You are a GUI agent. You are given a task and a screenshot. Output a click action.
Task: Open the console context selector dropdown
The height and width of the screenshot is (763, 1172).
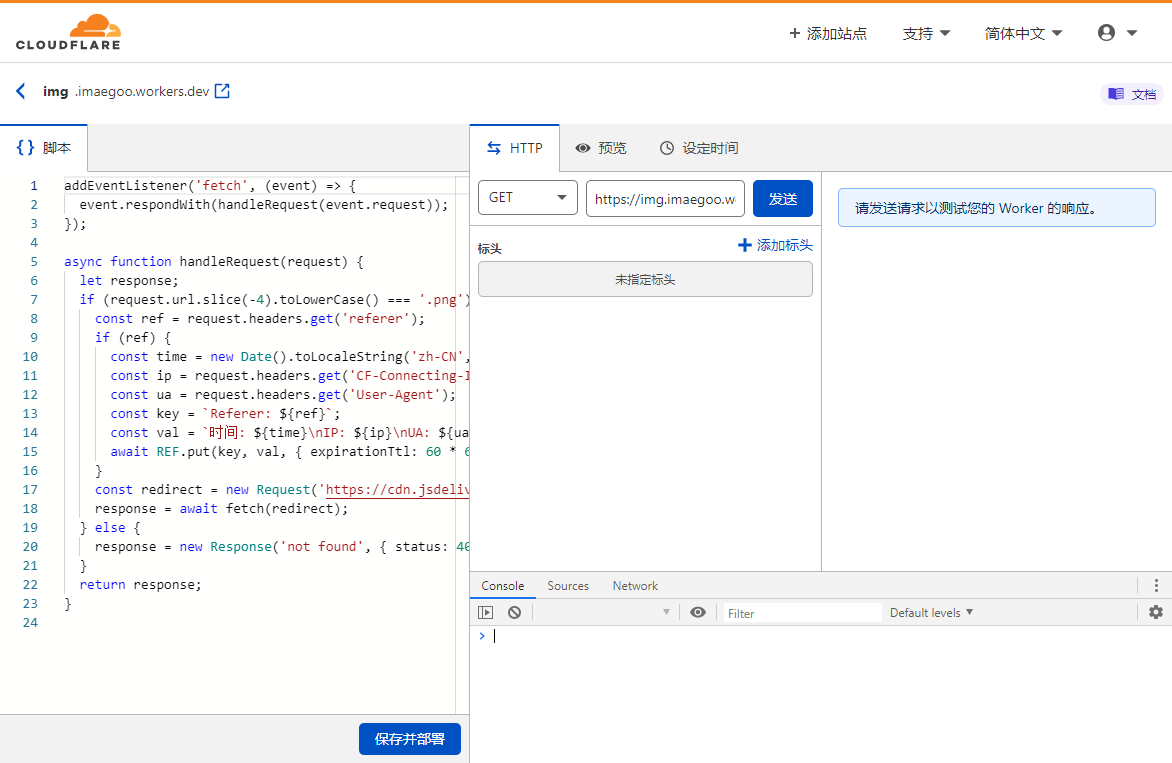click(605, 612)
